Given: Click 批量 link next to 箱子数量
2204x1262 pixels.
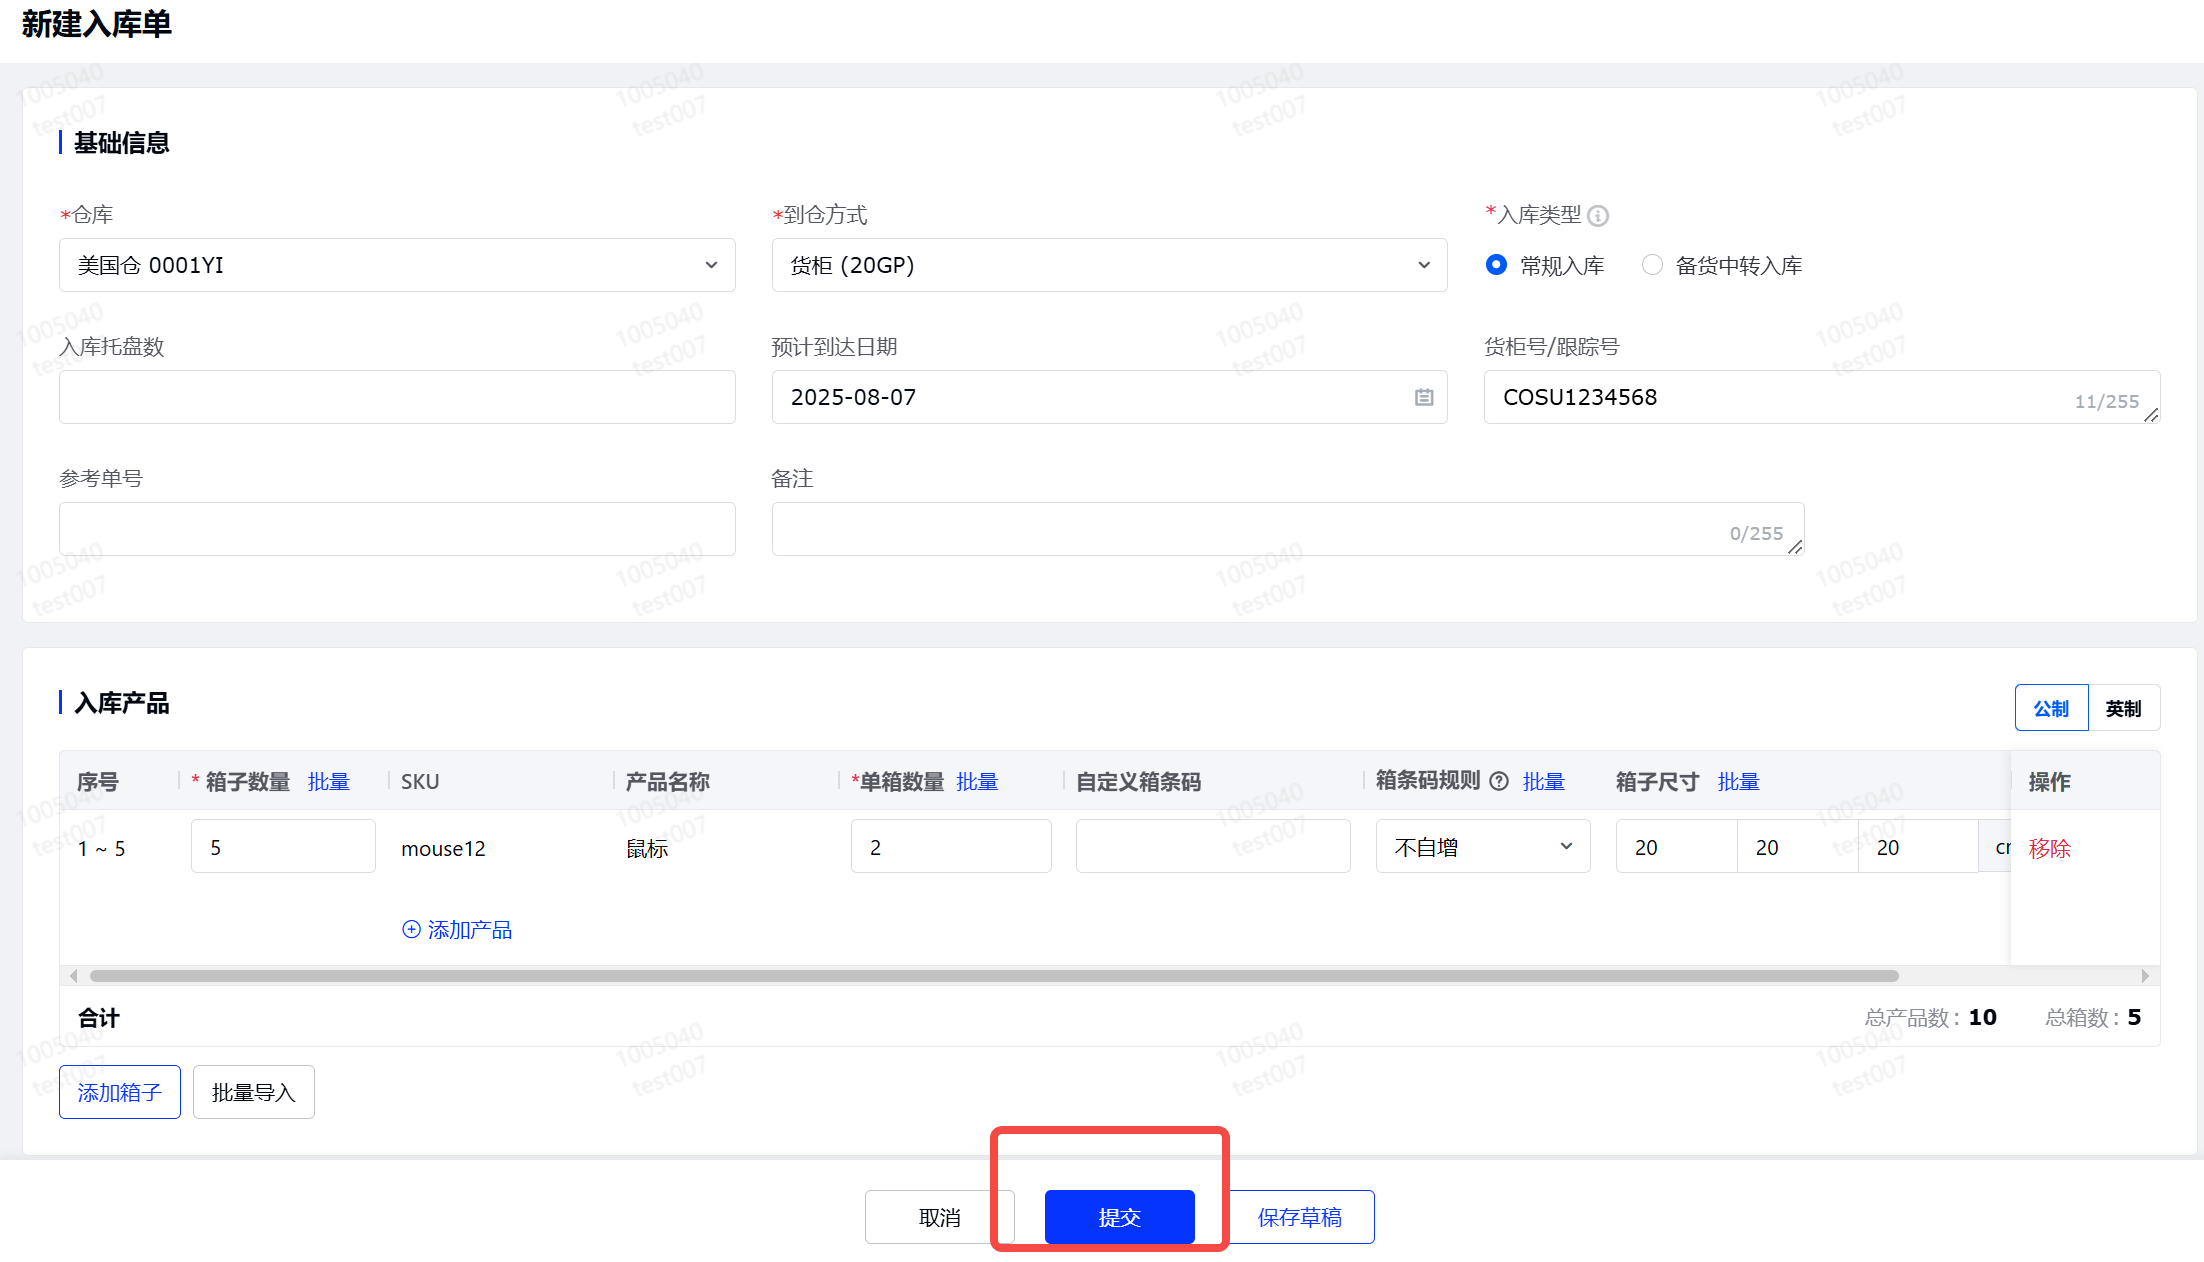Looking at the screenshot, I should tap(328, 781).
